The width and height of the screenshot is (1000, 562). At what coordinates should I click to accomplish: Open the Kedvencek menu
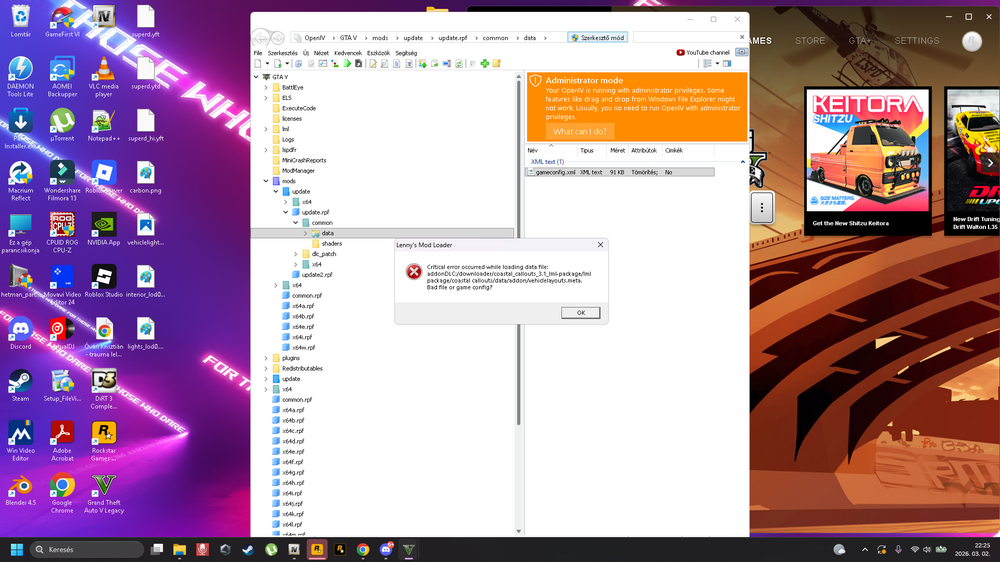coord(348,53)
